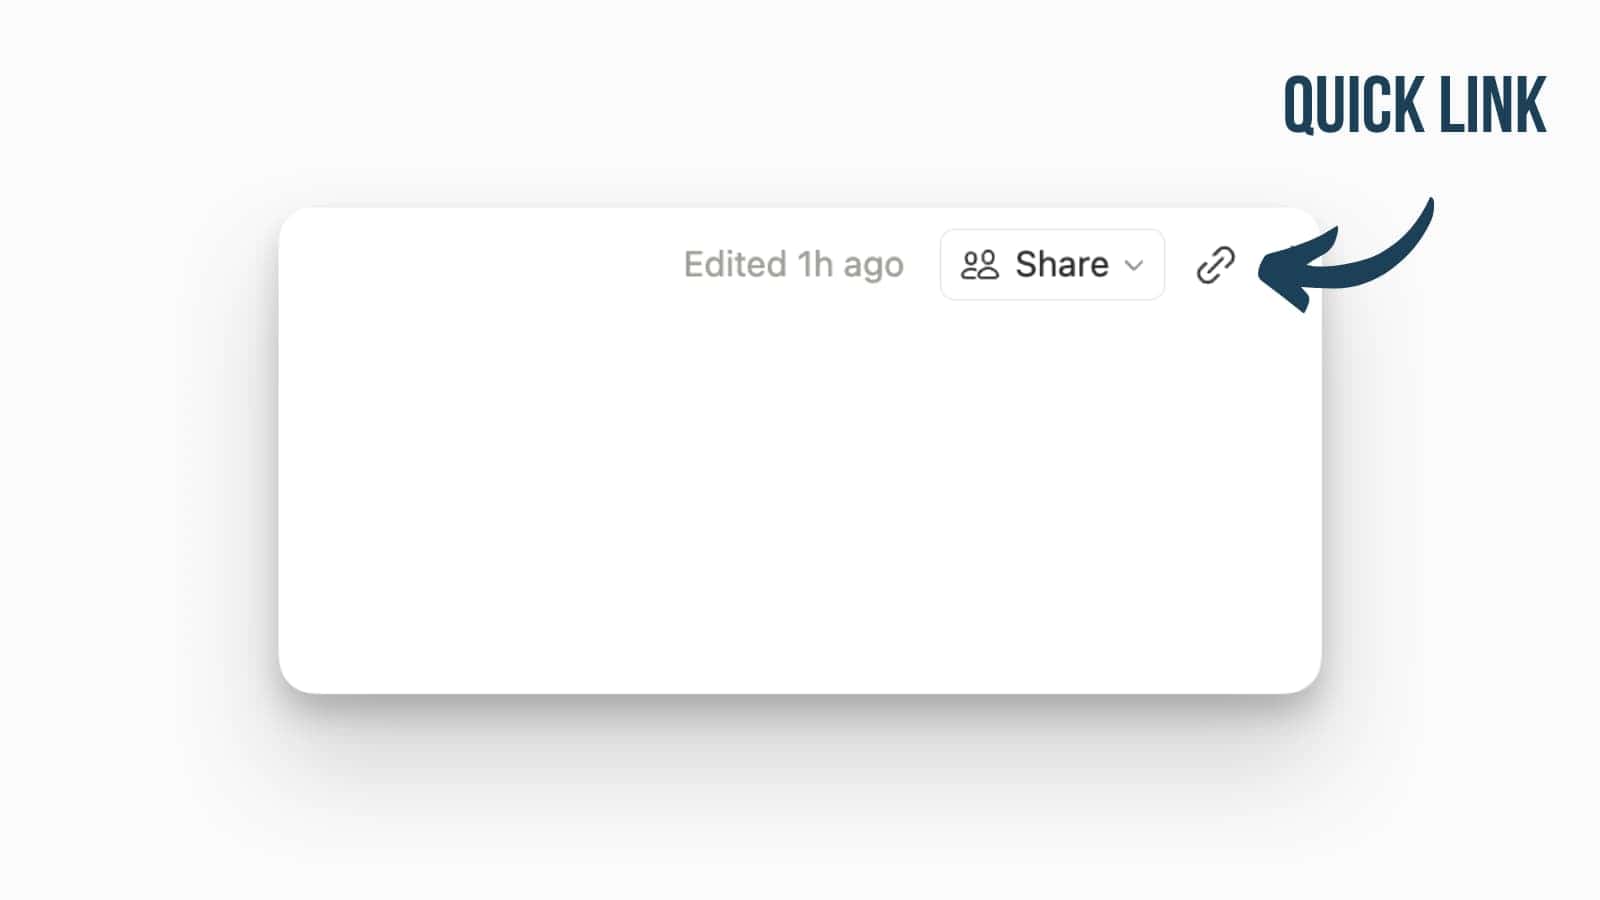1600x900 pixels.
Task: Click the edit history label in the header
Action: tap(795, 264)
